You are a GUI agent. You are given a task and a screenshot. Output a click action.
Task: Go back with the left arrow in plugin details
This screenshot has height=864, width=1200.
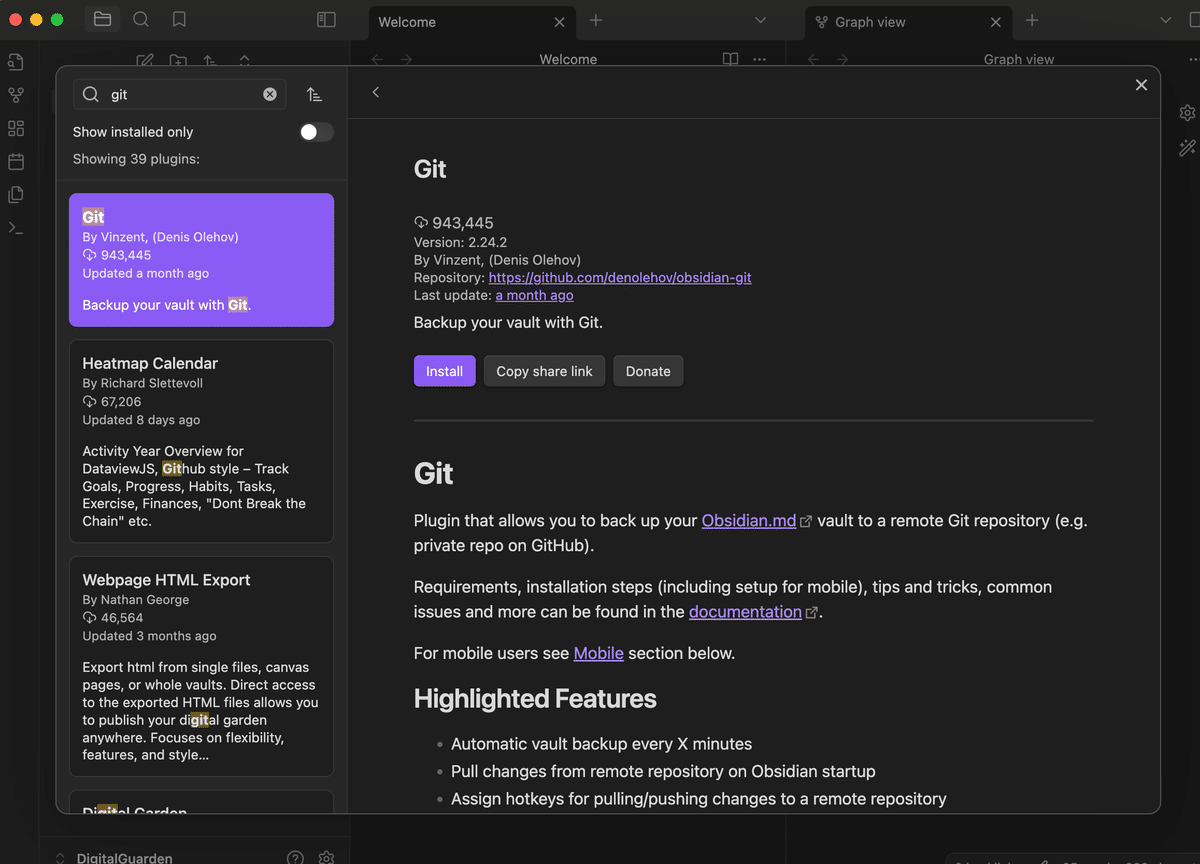click(375, 91)
